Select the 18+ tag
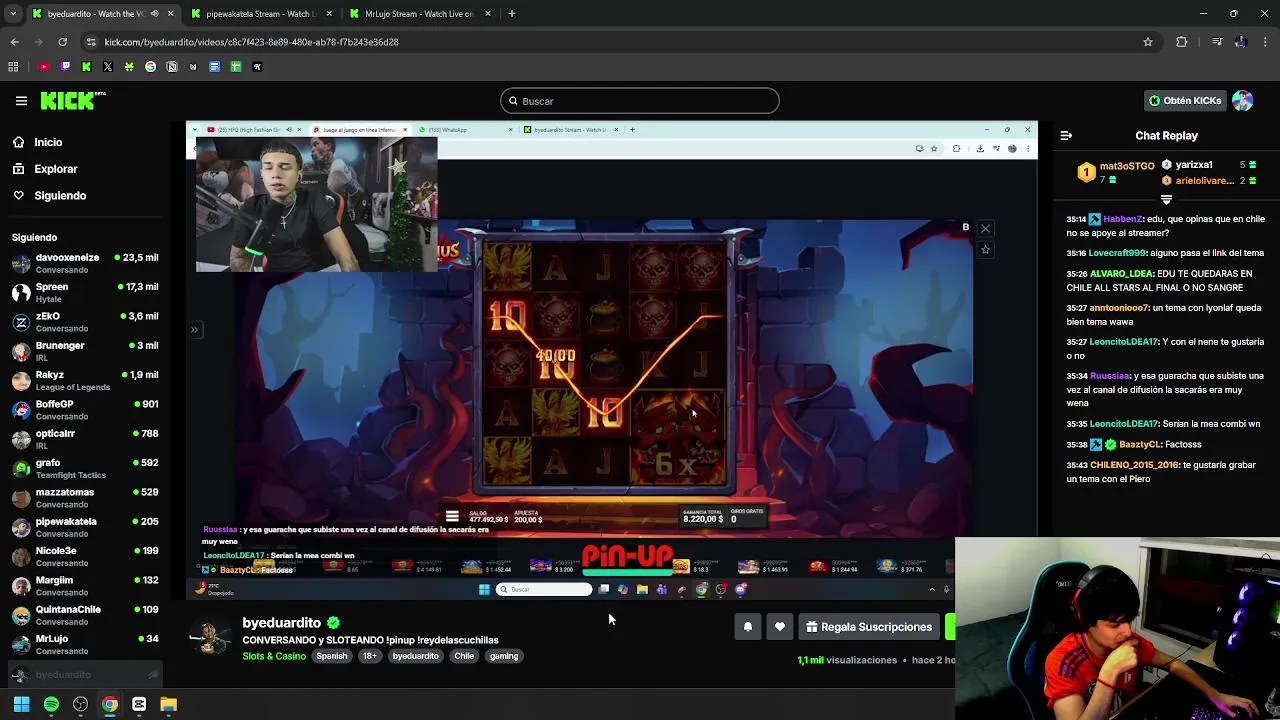 click(370, 656)
